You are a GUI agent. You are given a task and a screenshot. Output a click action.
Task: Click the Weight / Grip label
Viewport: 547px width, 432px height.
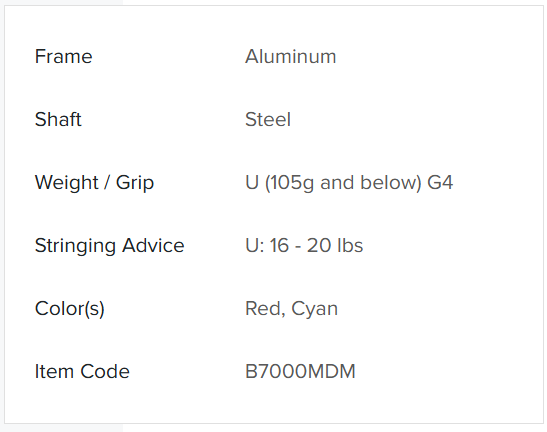tap(94, 183)
